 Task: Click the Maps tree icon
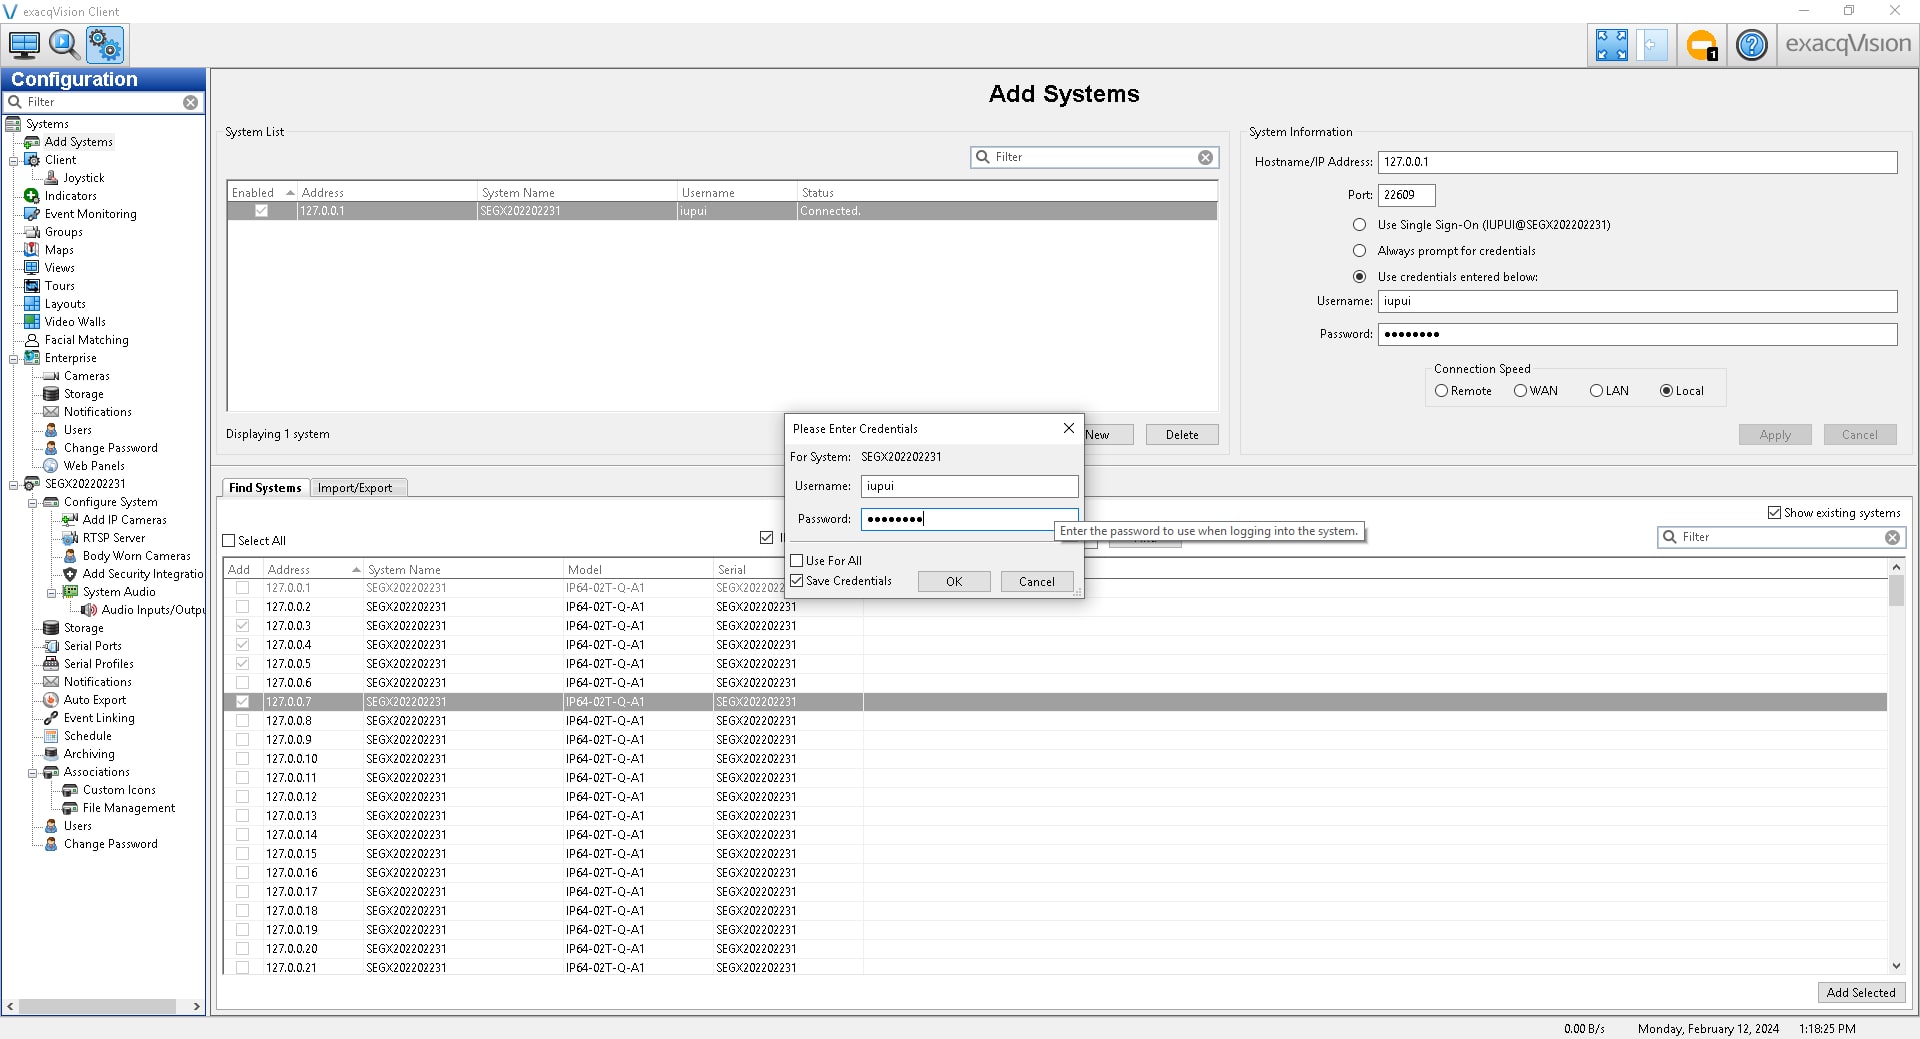click(32, 250)
